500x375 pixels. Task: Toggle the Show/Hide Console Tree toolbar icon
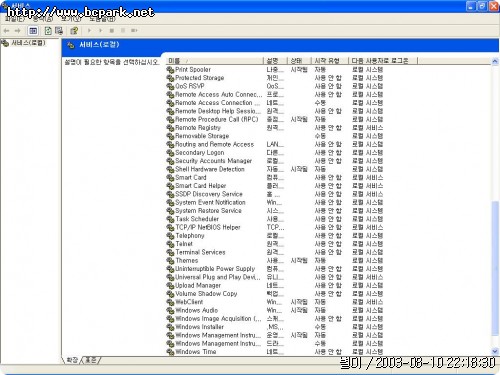click(x=33, y=31)
